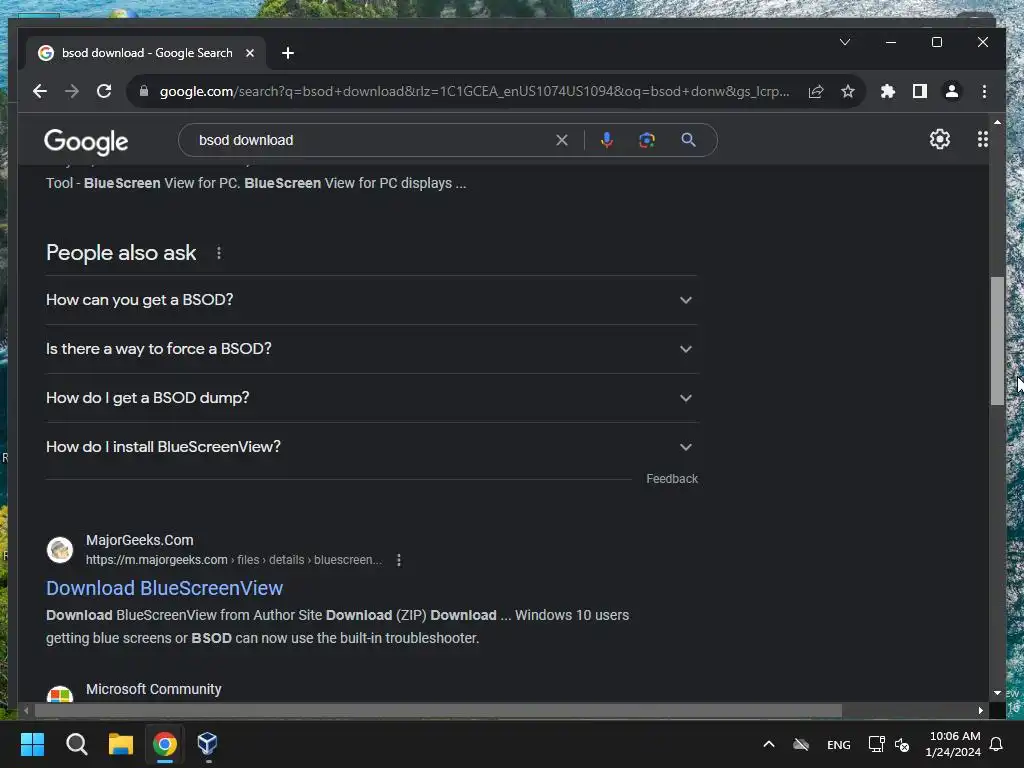View site information lock icon
The height and width of the screenshot is (768, 1024).
[x=144, y=91]
